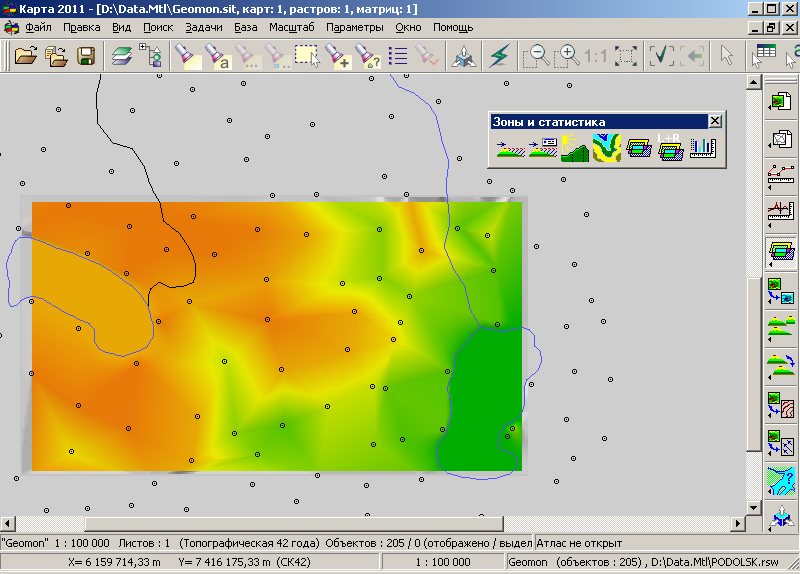
Task: Save with the floppy disk icon
Action: (x=86, y=56)
